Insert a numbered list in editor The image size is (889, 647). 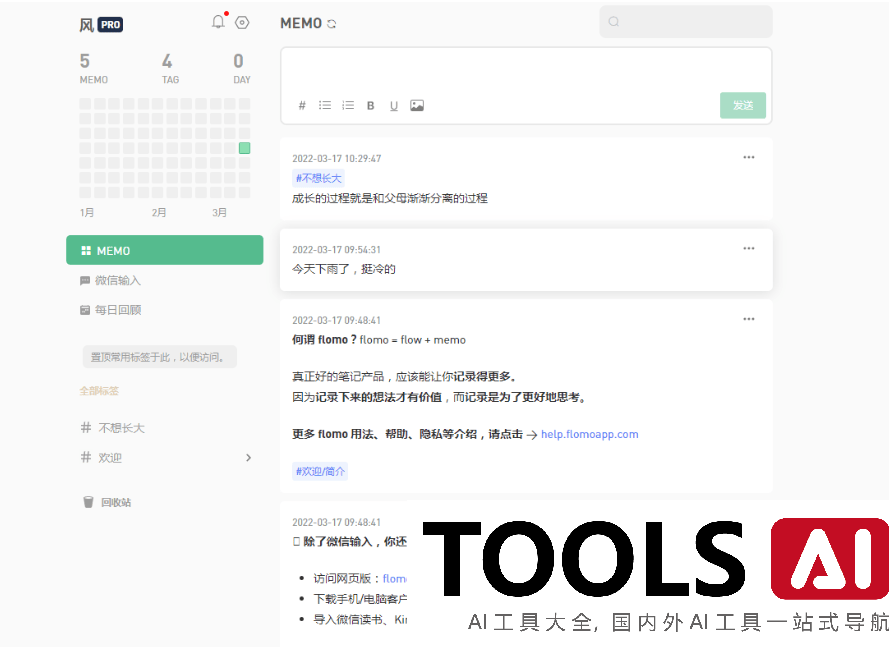[348, 106]
